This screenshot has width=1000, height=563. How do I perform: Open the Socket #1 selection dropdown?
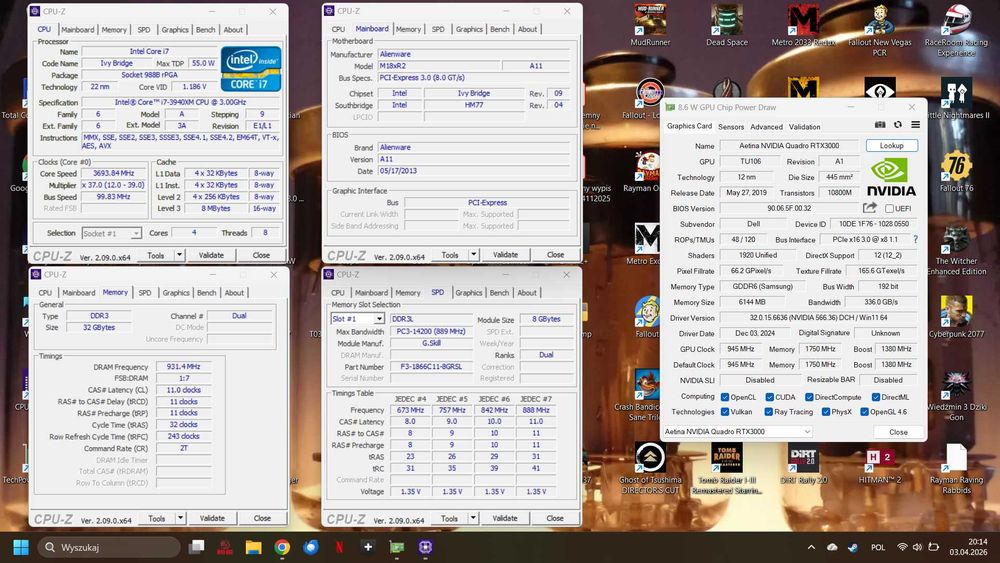tap(111, 233)
